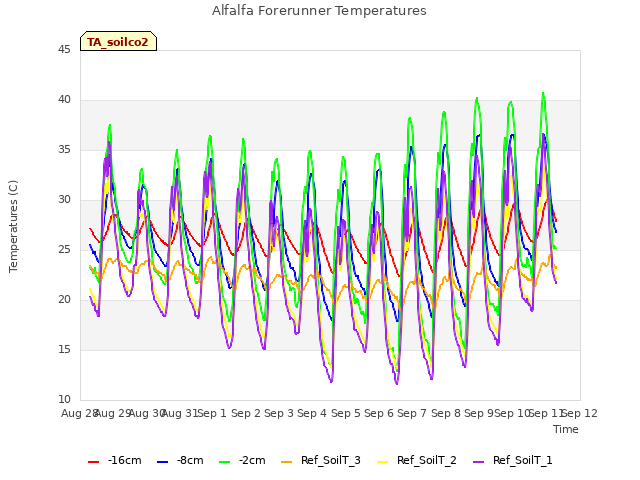Toggle the Ref_SoilT_1 legend entry
The image size is (640, 480).
[513, 460]
